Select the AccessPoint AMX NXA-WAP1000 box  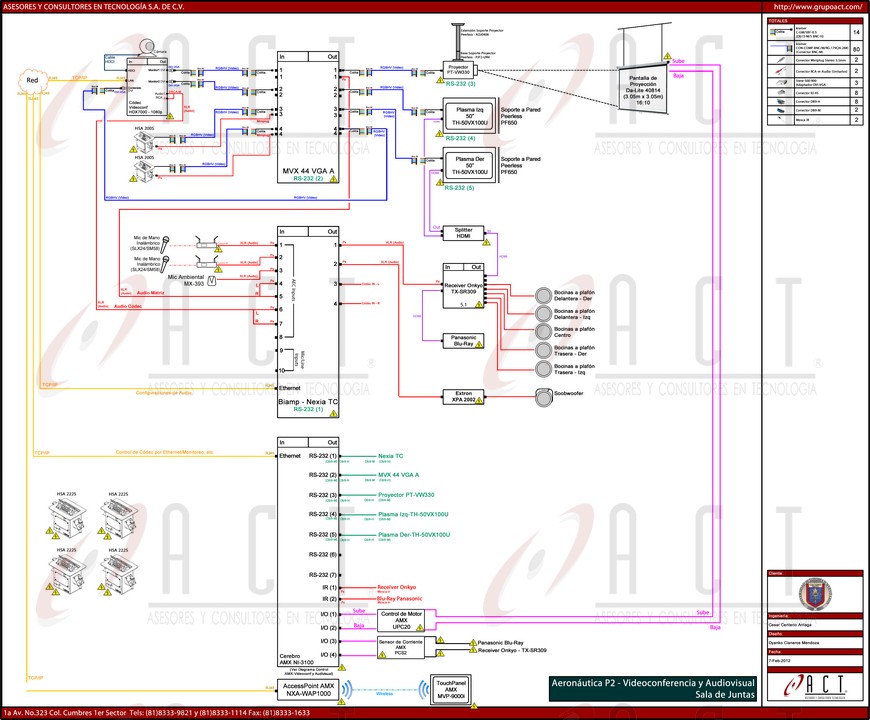pos(309,689)
